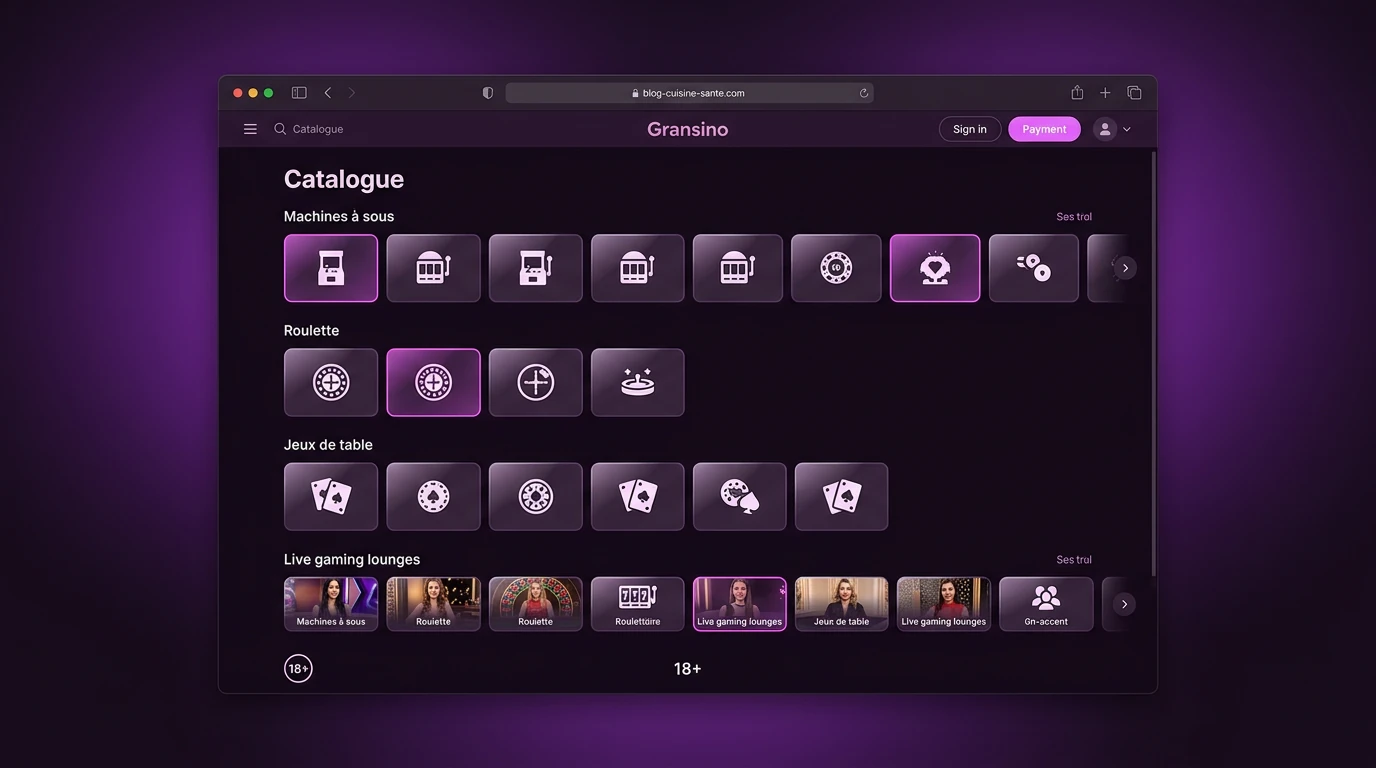Click the coins slot machine tile
This screenshot has width=1376, height=768.
tap(1034, 268)
